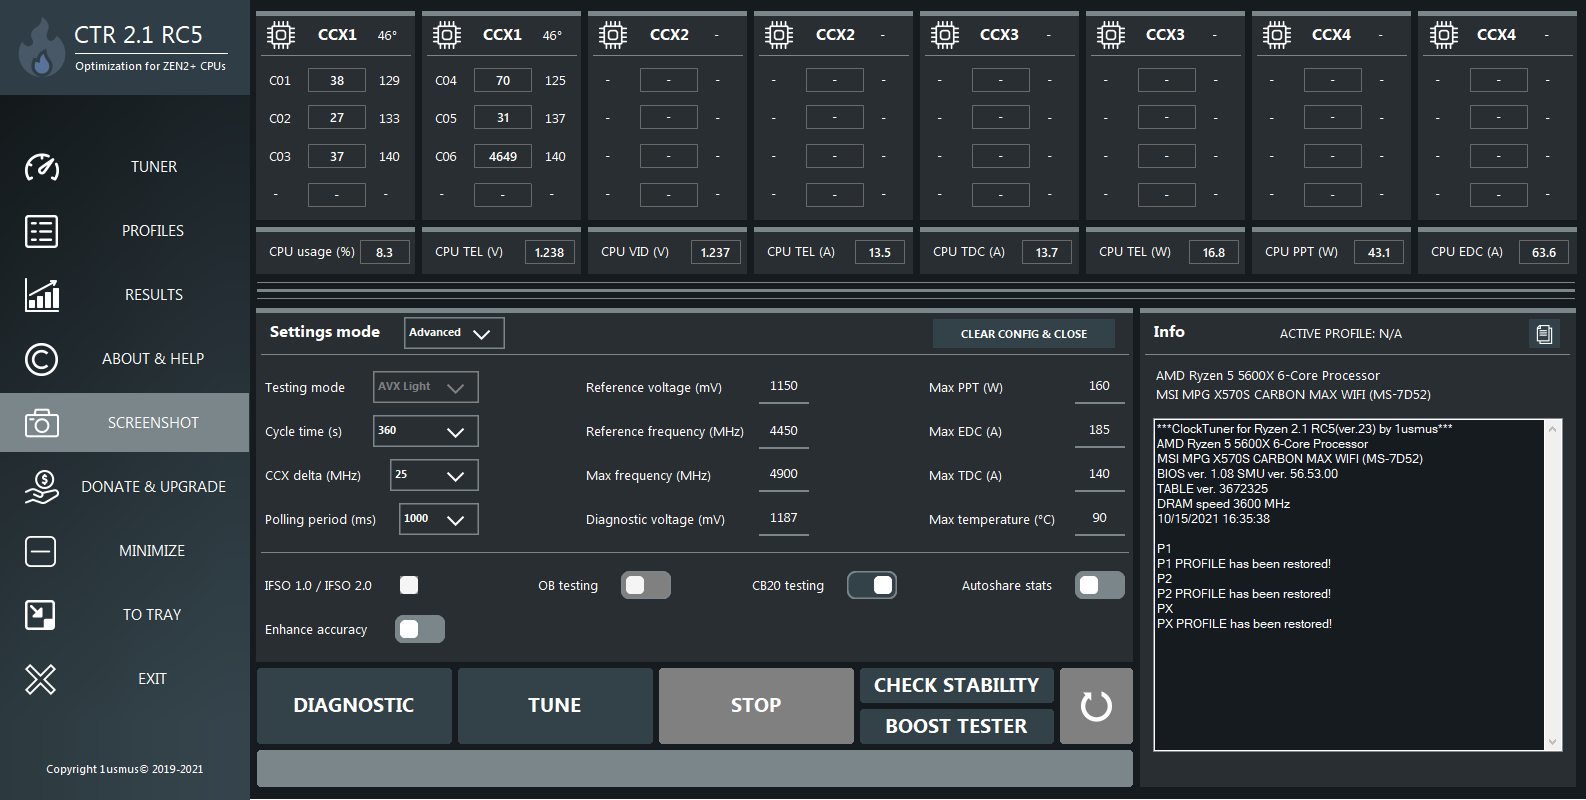
Task: Click the second CCX1 chip icon
Action: click(x=447, y=35)
